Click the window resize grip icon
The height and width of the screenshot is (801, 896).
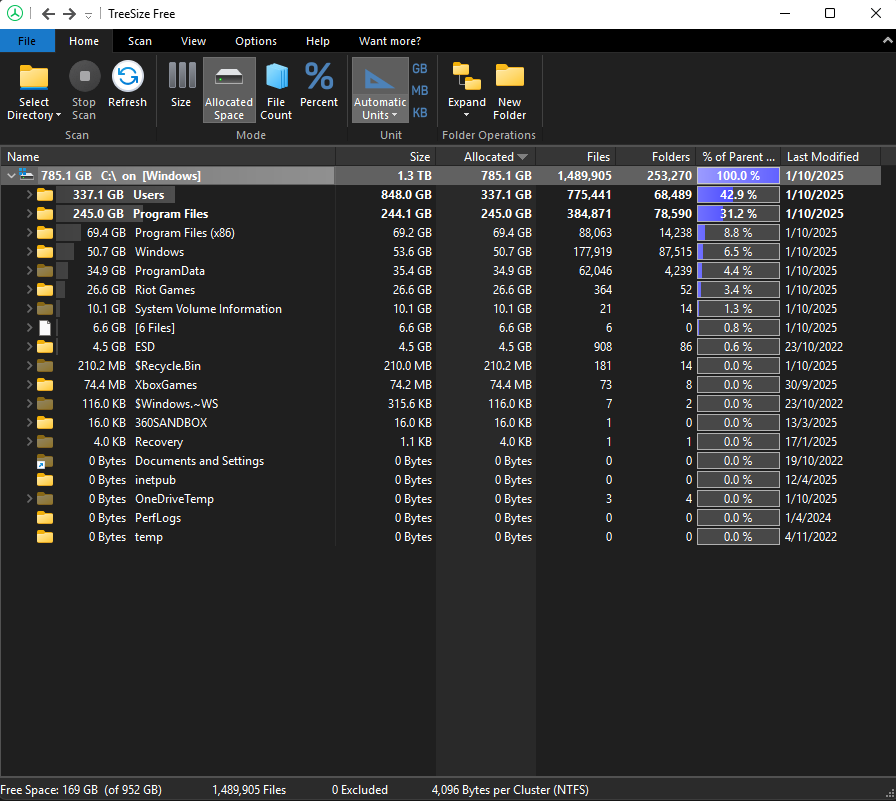pos(890,793)
